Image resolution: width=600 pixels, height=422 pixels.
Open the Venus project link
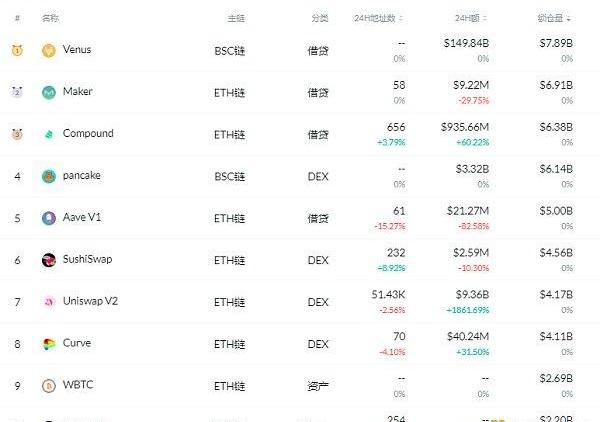coord(76,49)
